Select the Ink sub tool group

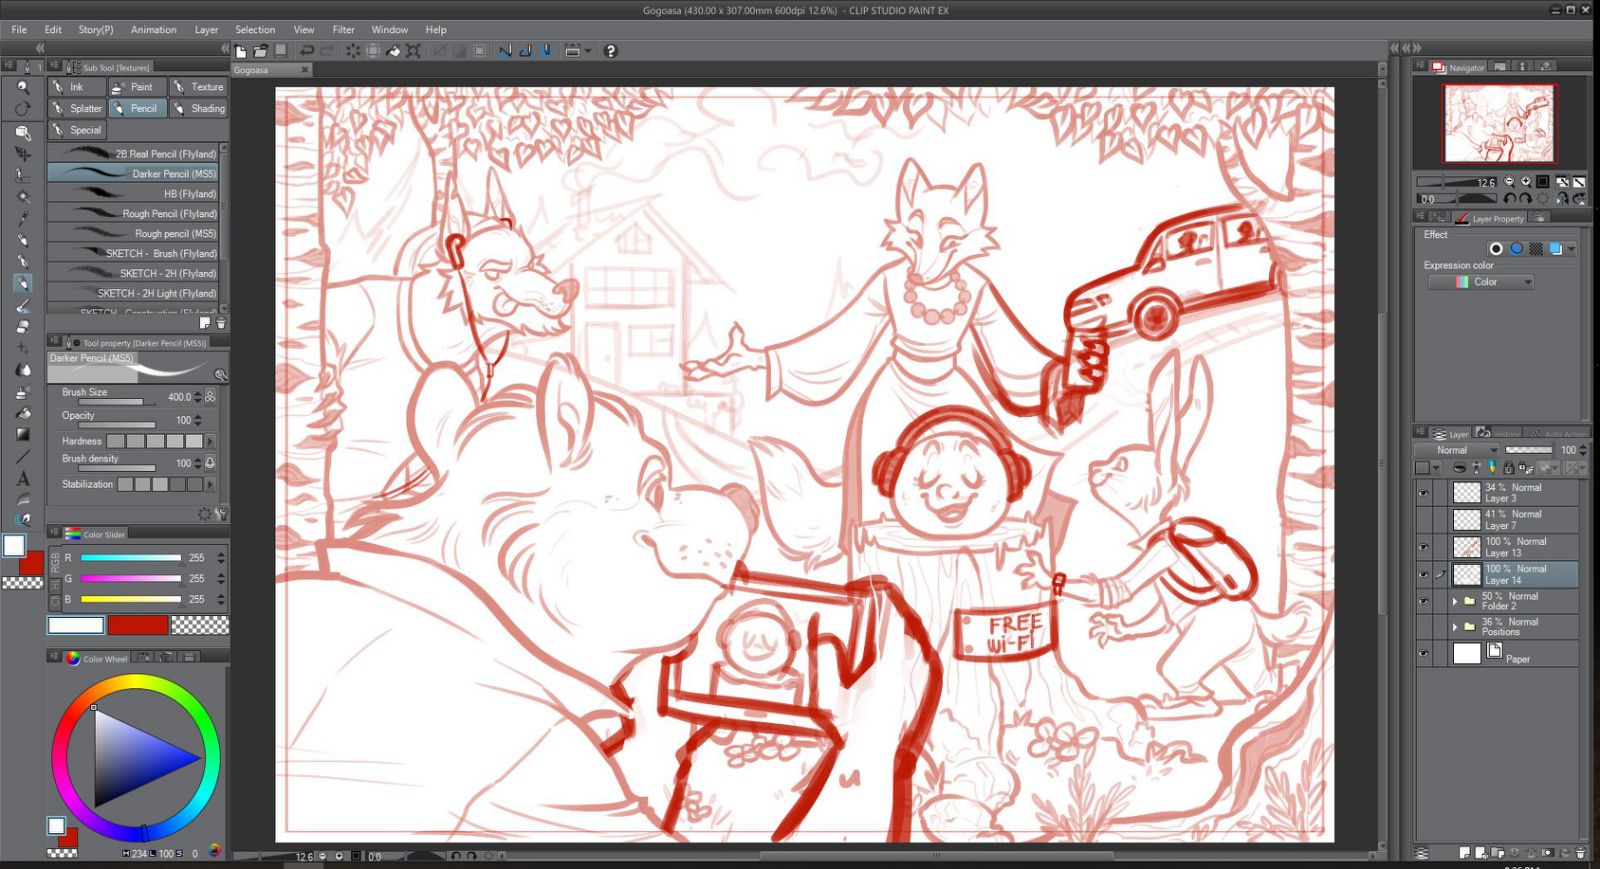point(77,87)
